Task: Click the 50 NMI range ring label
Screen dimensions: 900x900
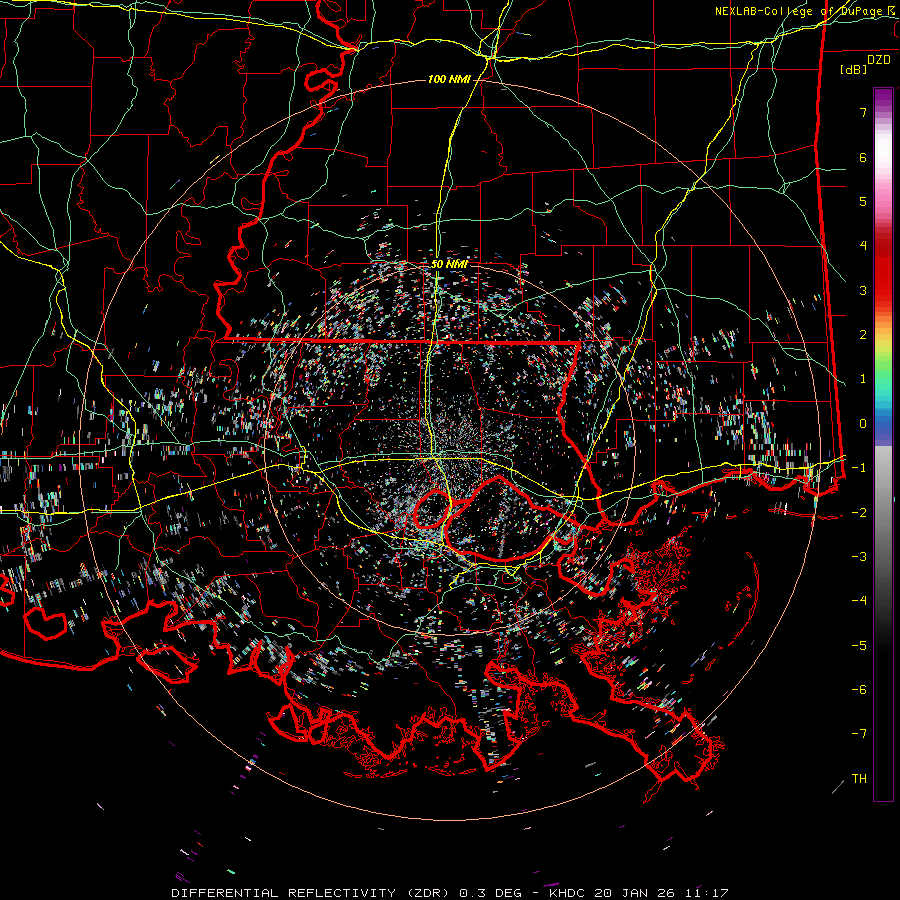Action: [x=449, y=264]
